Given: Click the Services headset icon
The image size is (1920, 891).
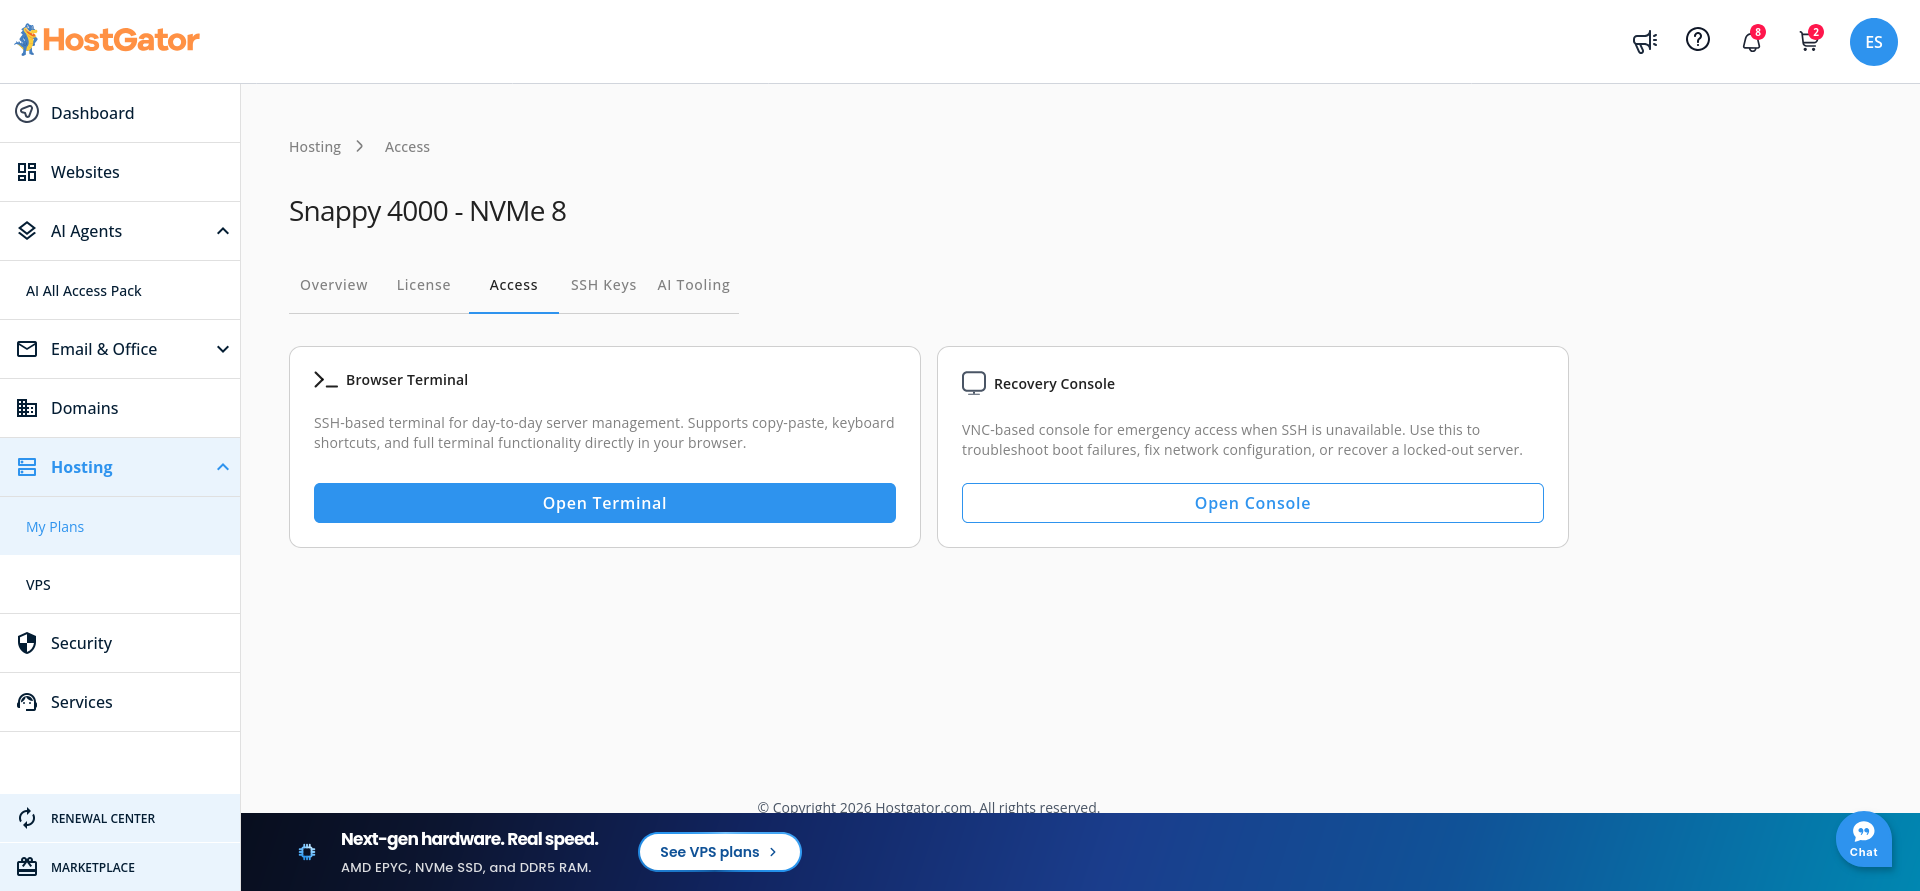Looking at the screenshot, I should coord(27,702).
